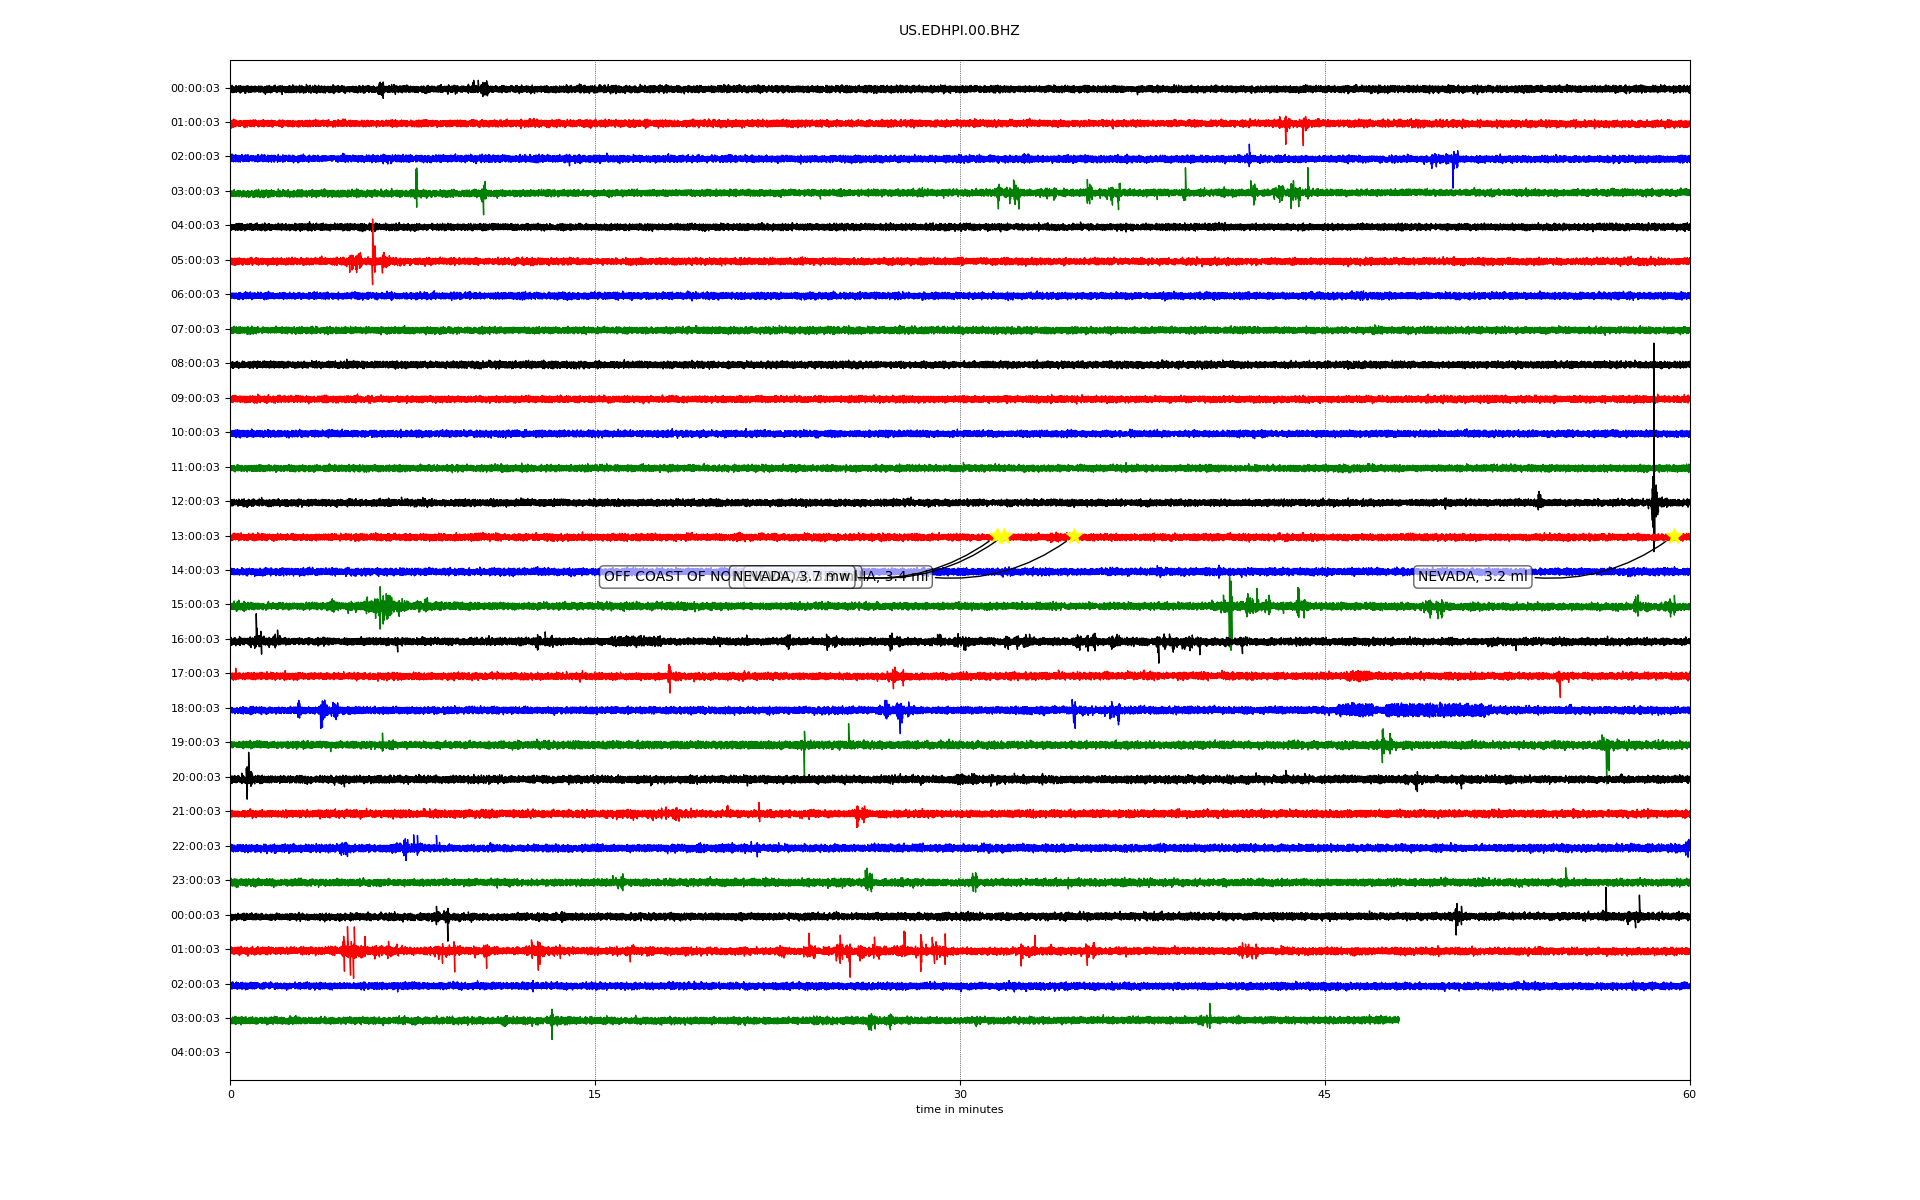Click the x-axis tick label 60

tap(1689, 1094)
